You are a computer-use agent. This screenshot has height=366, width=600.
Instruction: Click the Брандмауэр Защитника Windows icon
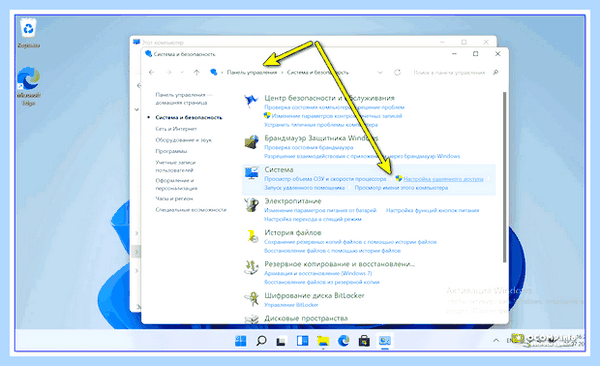coord(251,142)
